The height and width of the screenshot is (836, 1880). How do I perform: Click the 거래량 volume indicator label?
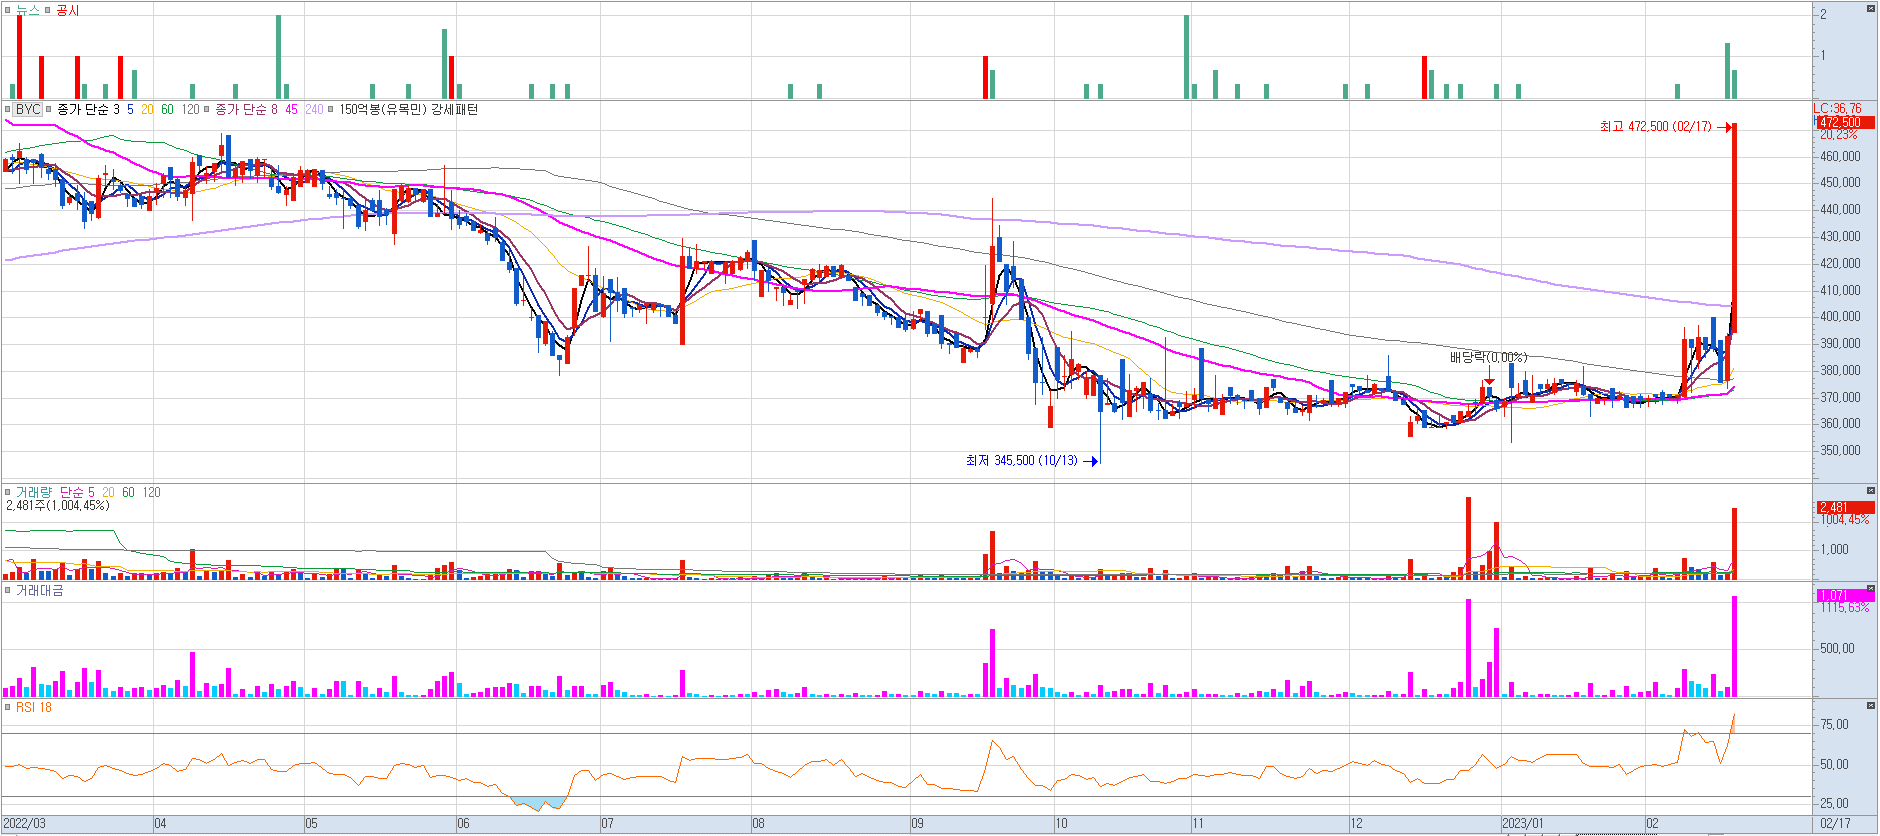tap(34, 492)
